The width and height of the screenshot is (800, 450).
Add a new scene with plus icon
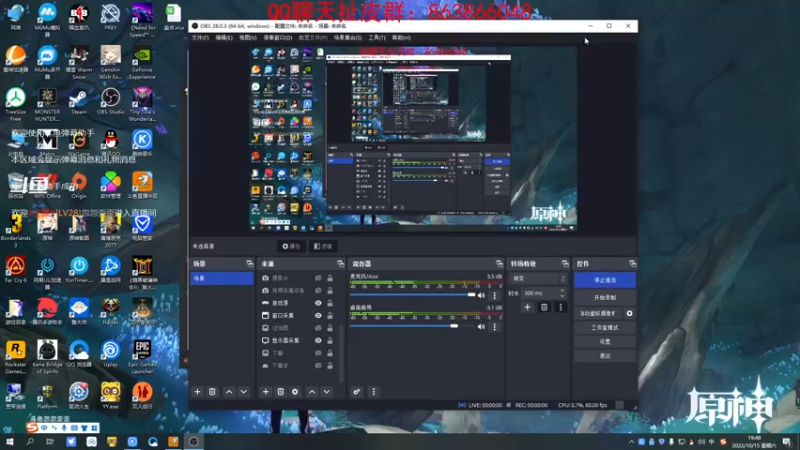pyautogui.click(x=197, y=392)
